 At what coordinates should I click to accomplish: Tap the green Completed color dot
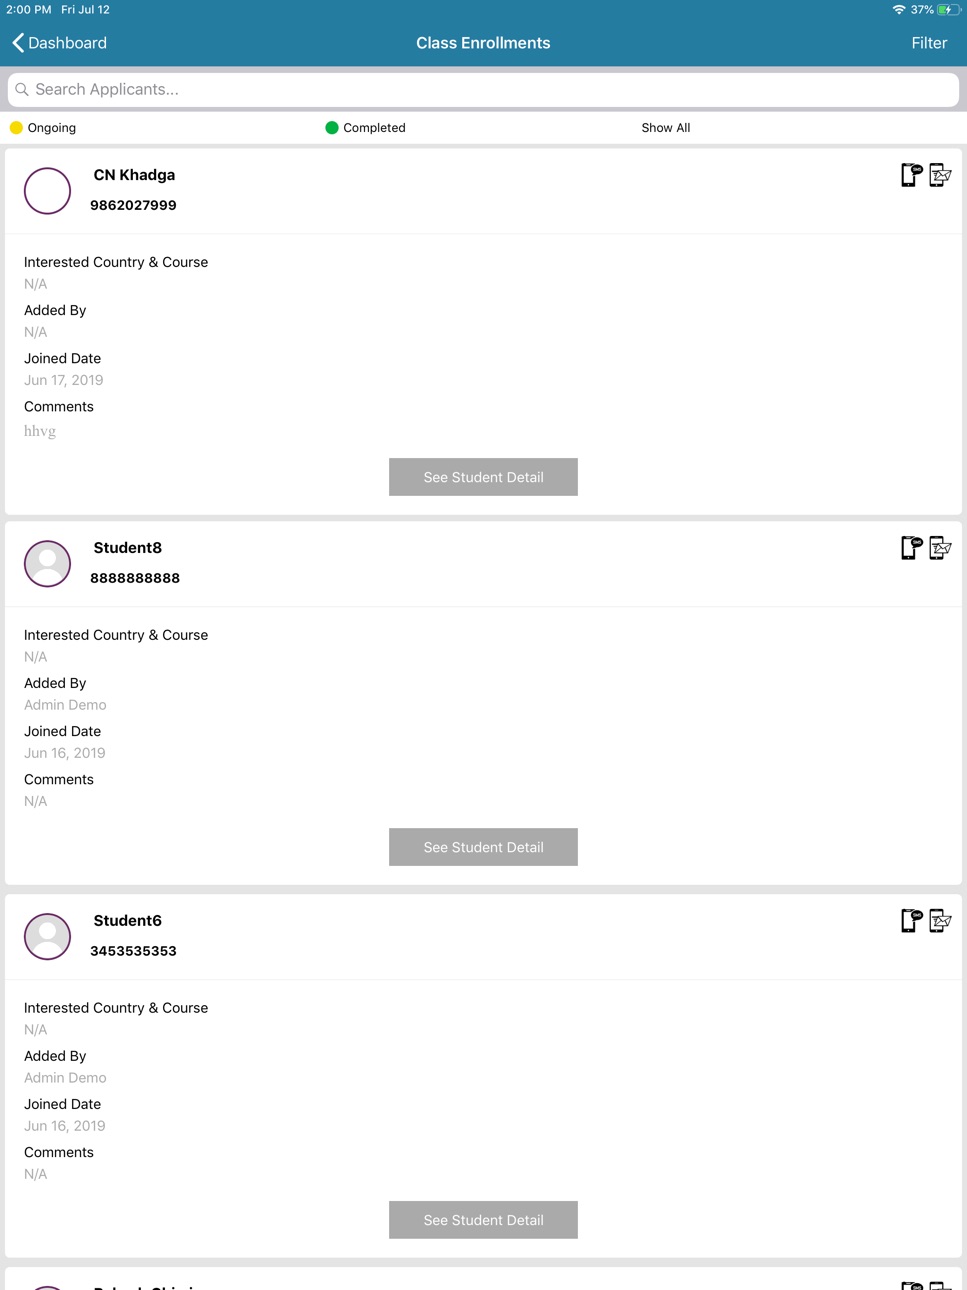tap(332, 128)
